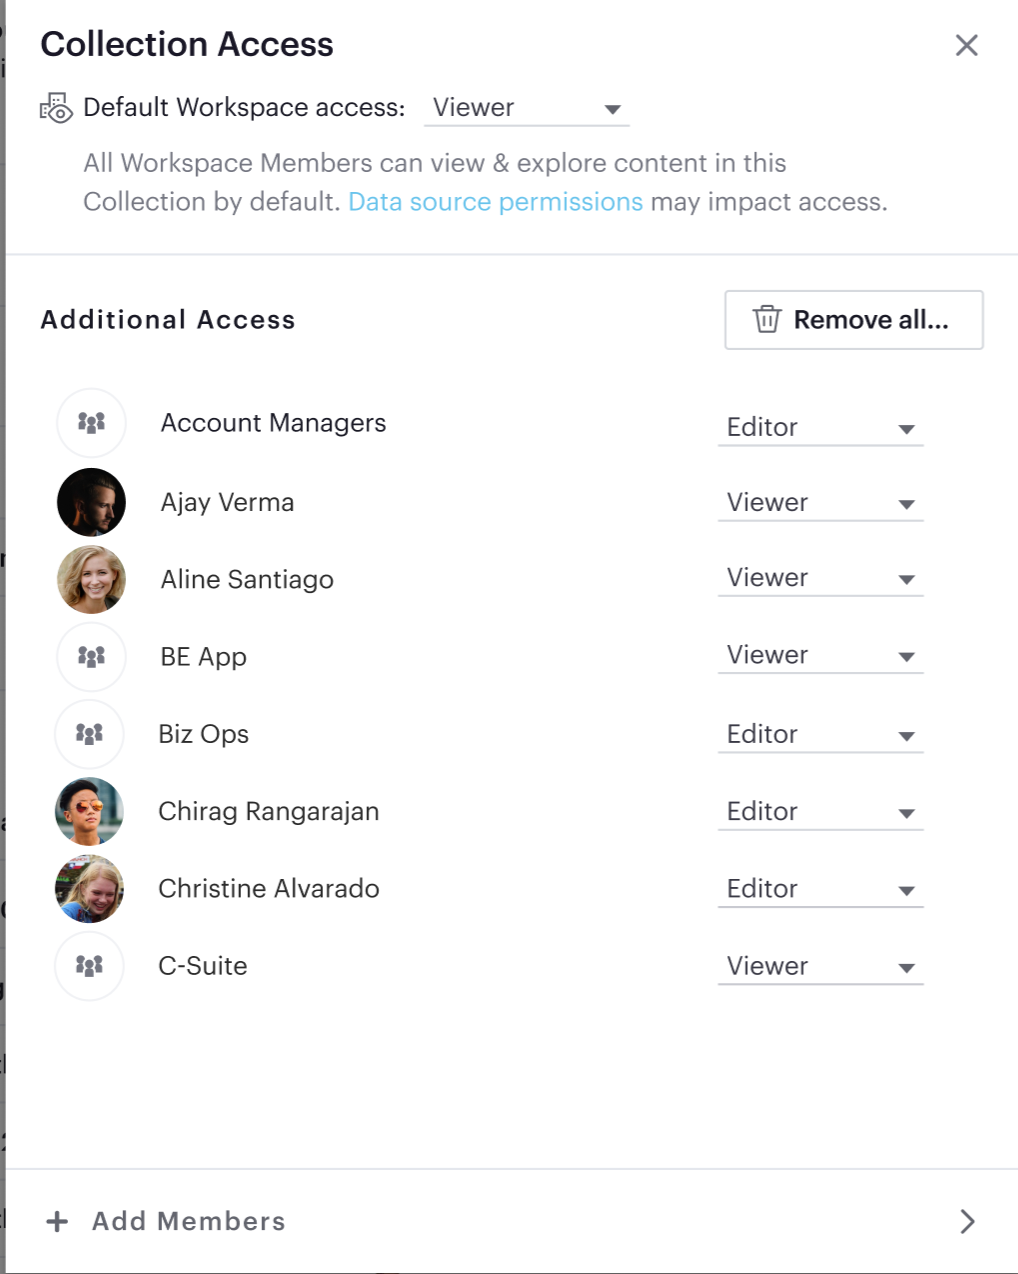Click the Remove all button
This screenshot has height=1274, width=1018.
853,320
